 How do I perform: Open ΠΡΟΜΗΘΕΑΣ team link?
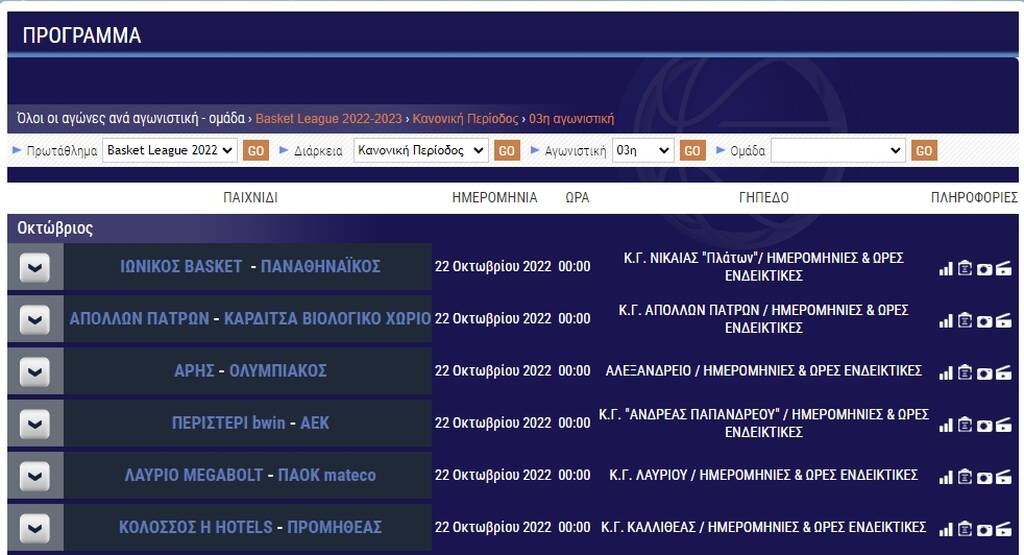coord(334,528)
